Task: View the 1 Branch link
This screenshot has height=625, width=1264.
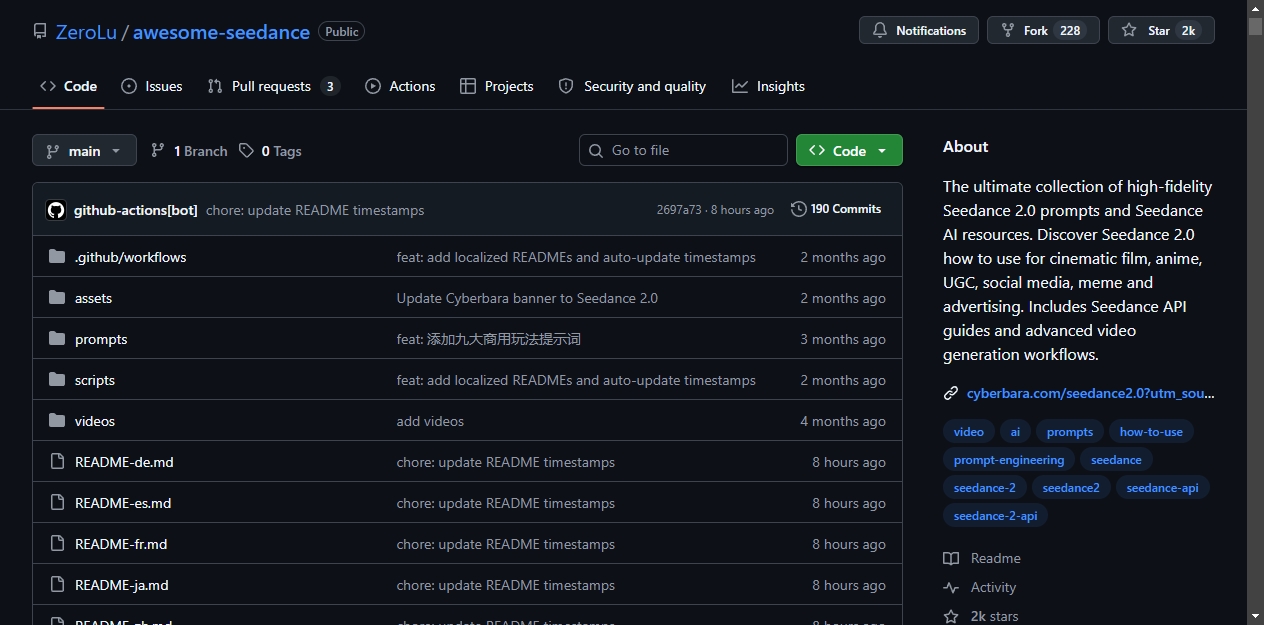Action: pos(189,151)
